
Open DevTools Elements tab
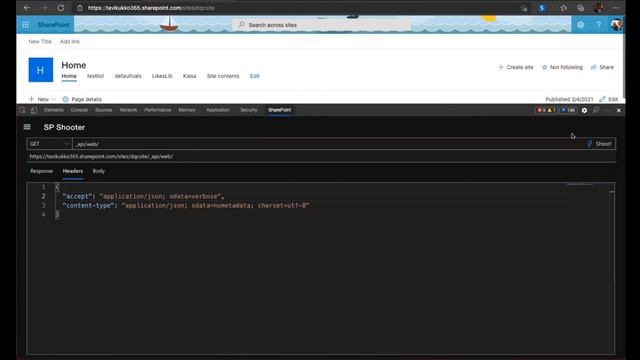coord(53,110)
